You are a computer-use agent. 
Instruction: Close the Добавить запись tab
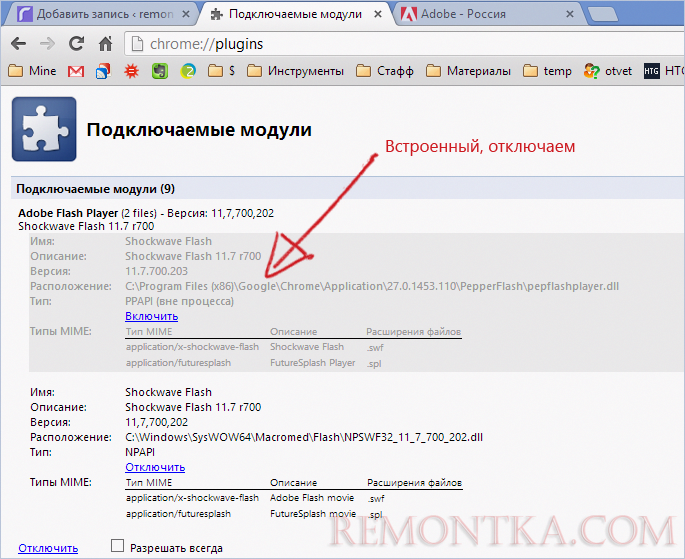coord(186,14)
